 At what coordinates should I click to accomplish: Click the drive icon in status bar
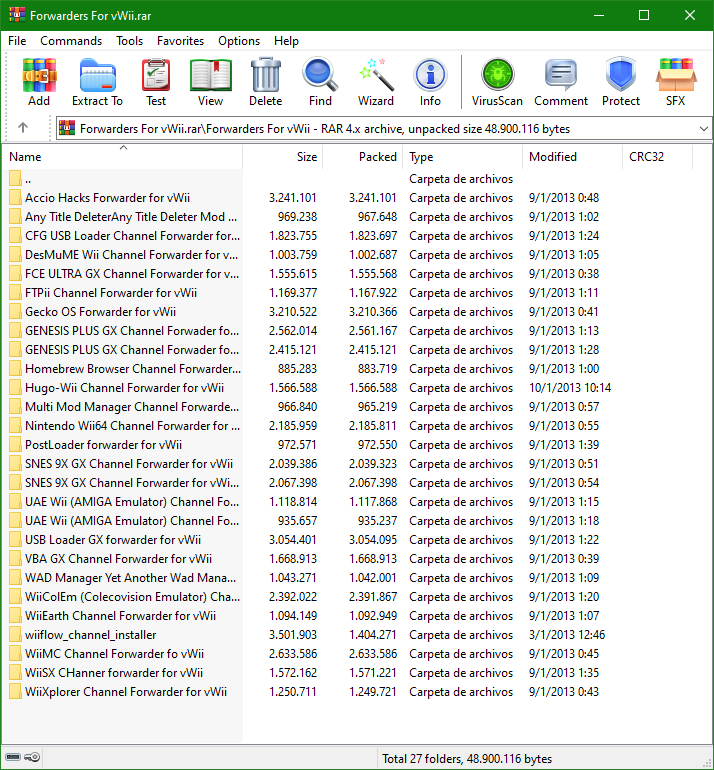click(x=13, y=757)
